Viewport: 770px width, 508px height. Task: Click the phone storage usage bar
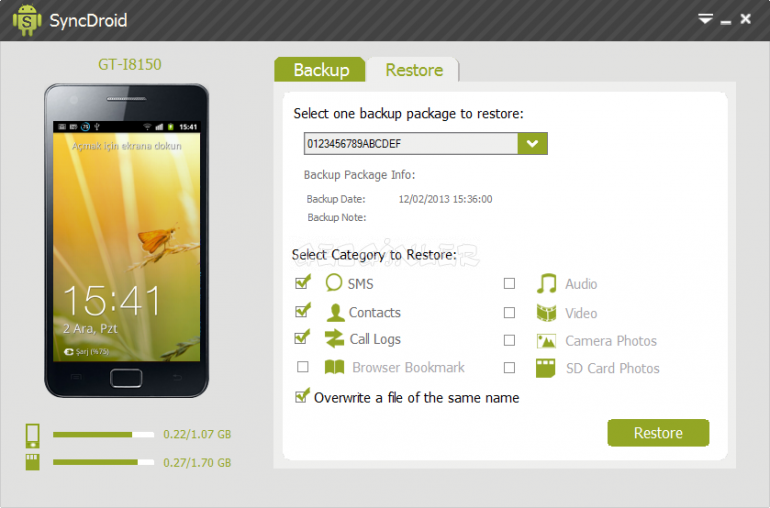pyautogui.click(x=104, y=434)
